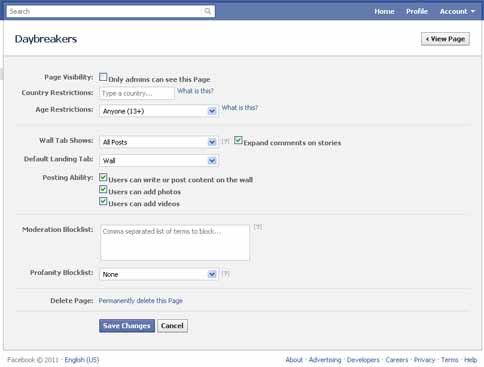Click the search magnifier icon
This screenshot has height=367, width=484.
coord(208,11)
